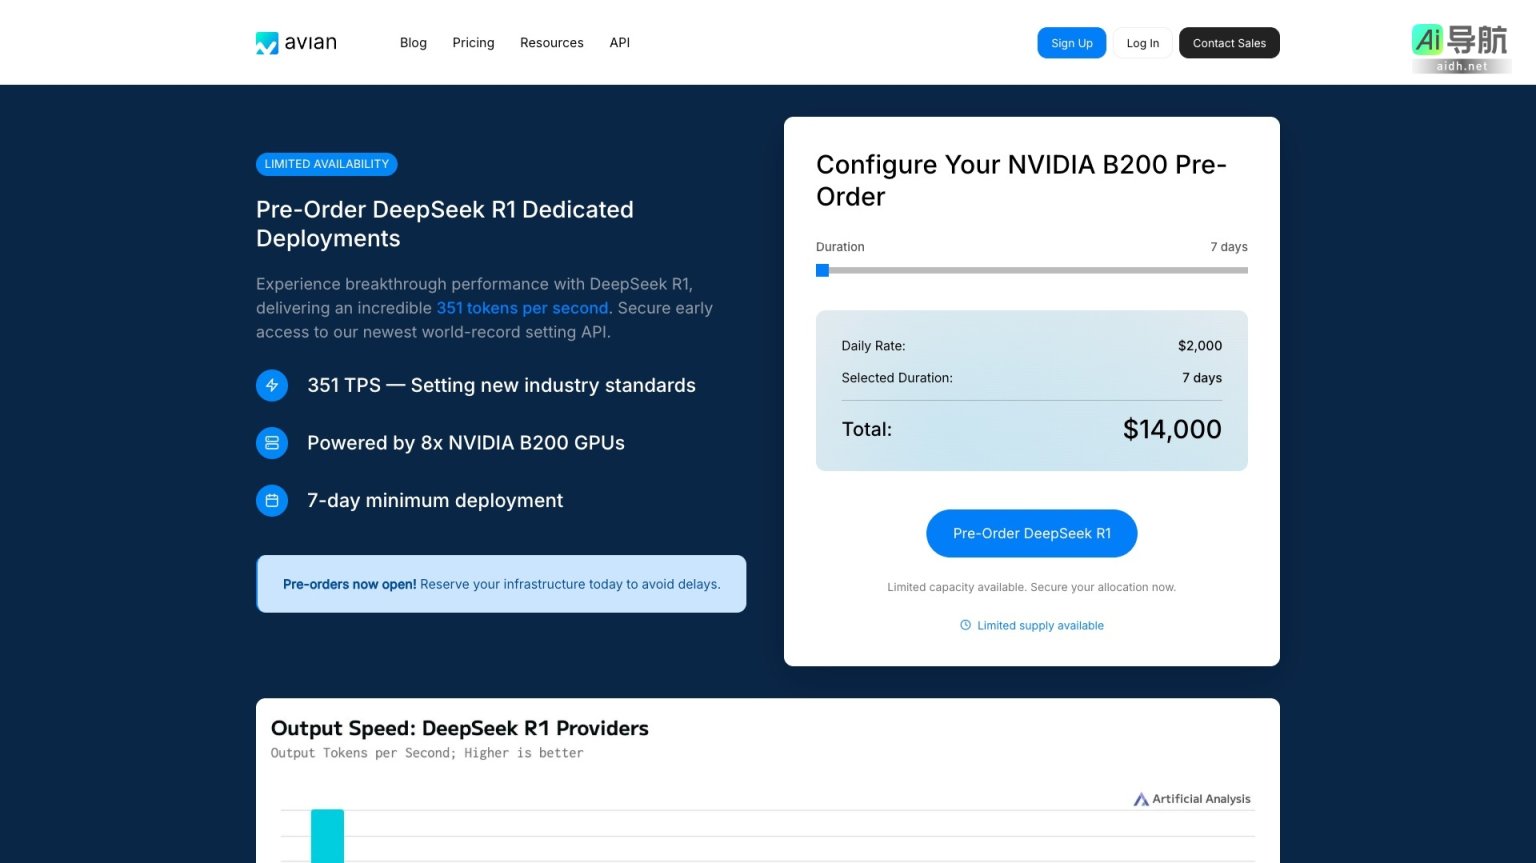Viewport: 1536px width, 863px height.
Task: Click the lightning bolt TPS icon
Action: click(x=272, y=385)
